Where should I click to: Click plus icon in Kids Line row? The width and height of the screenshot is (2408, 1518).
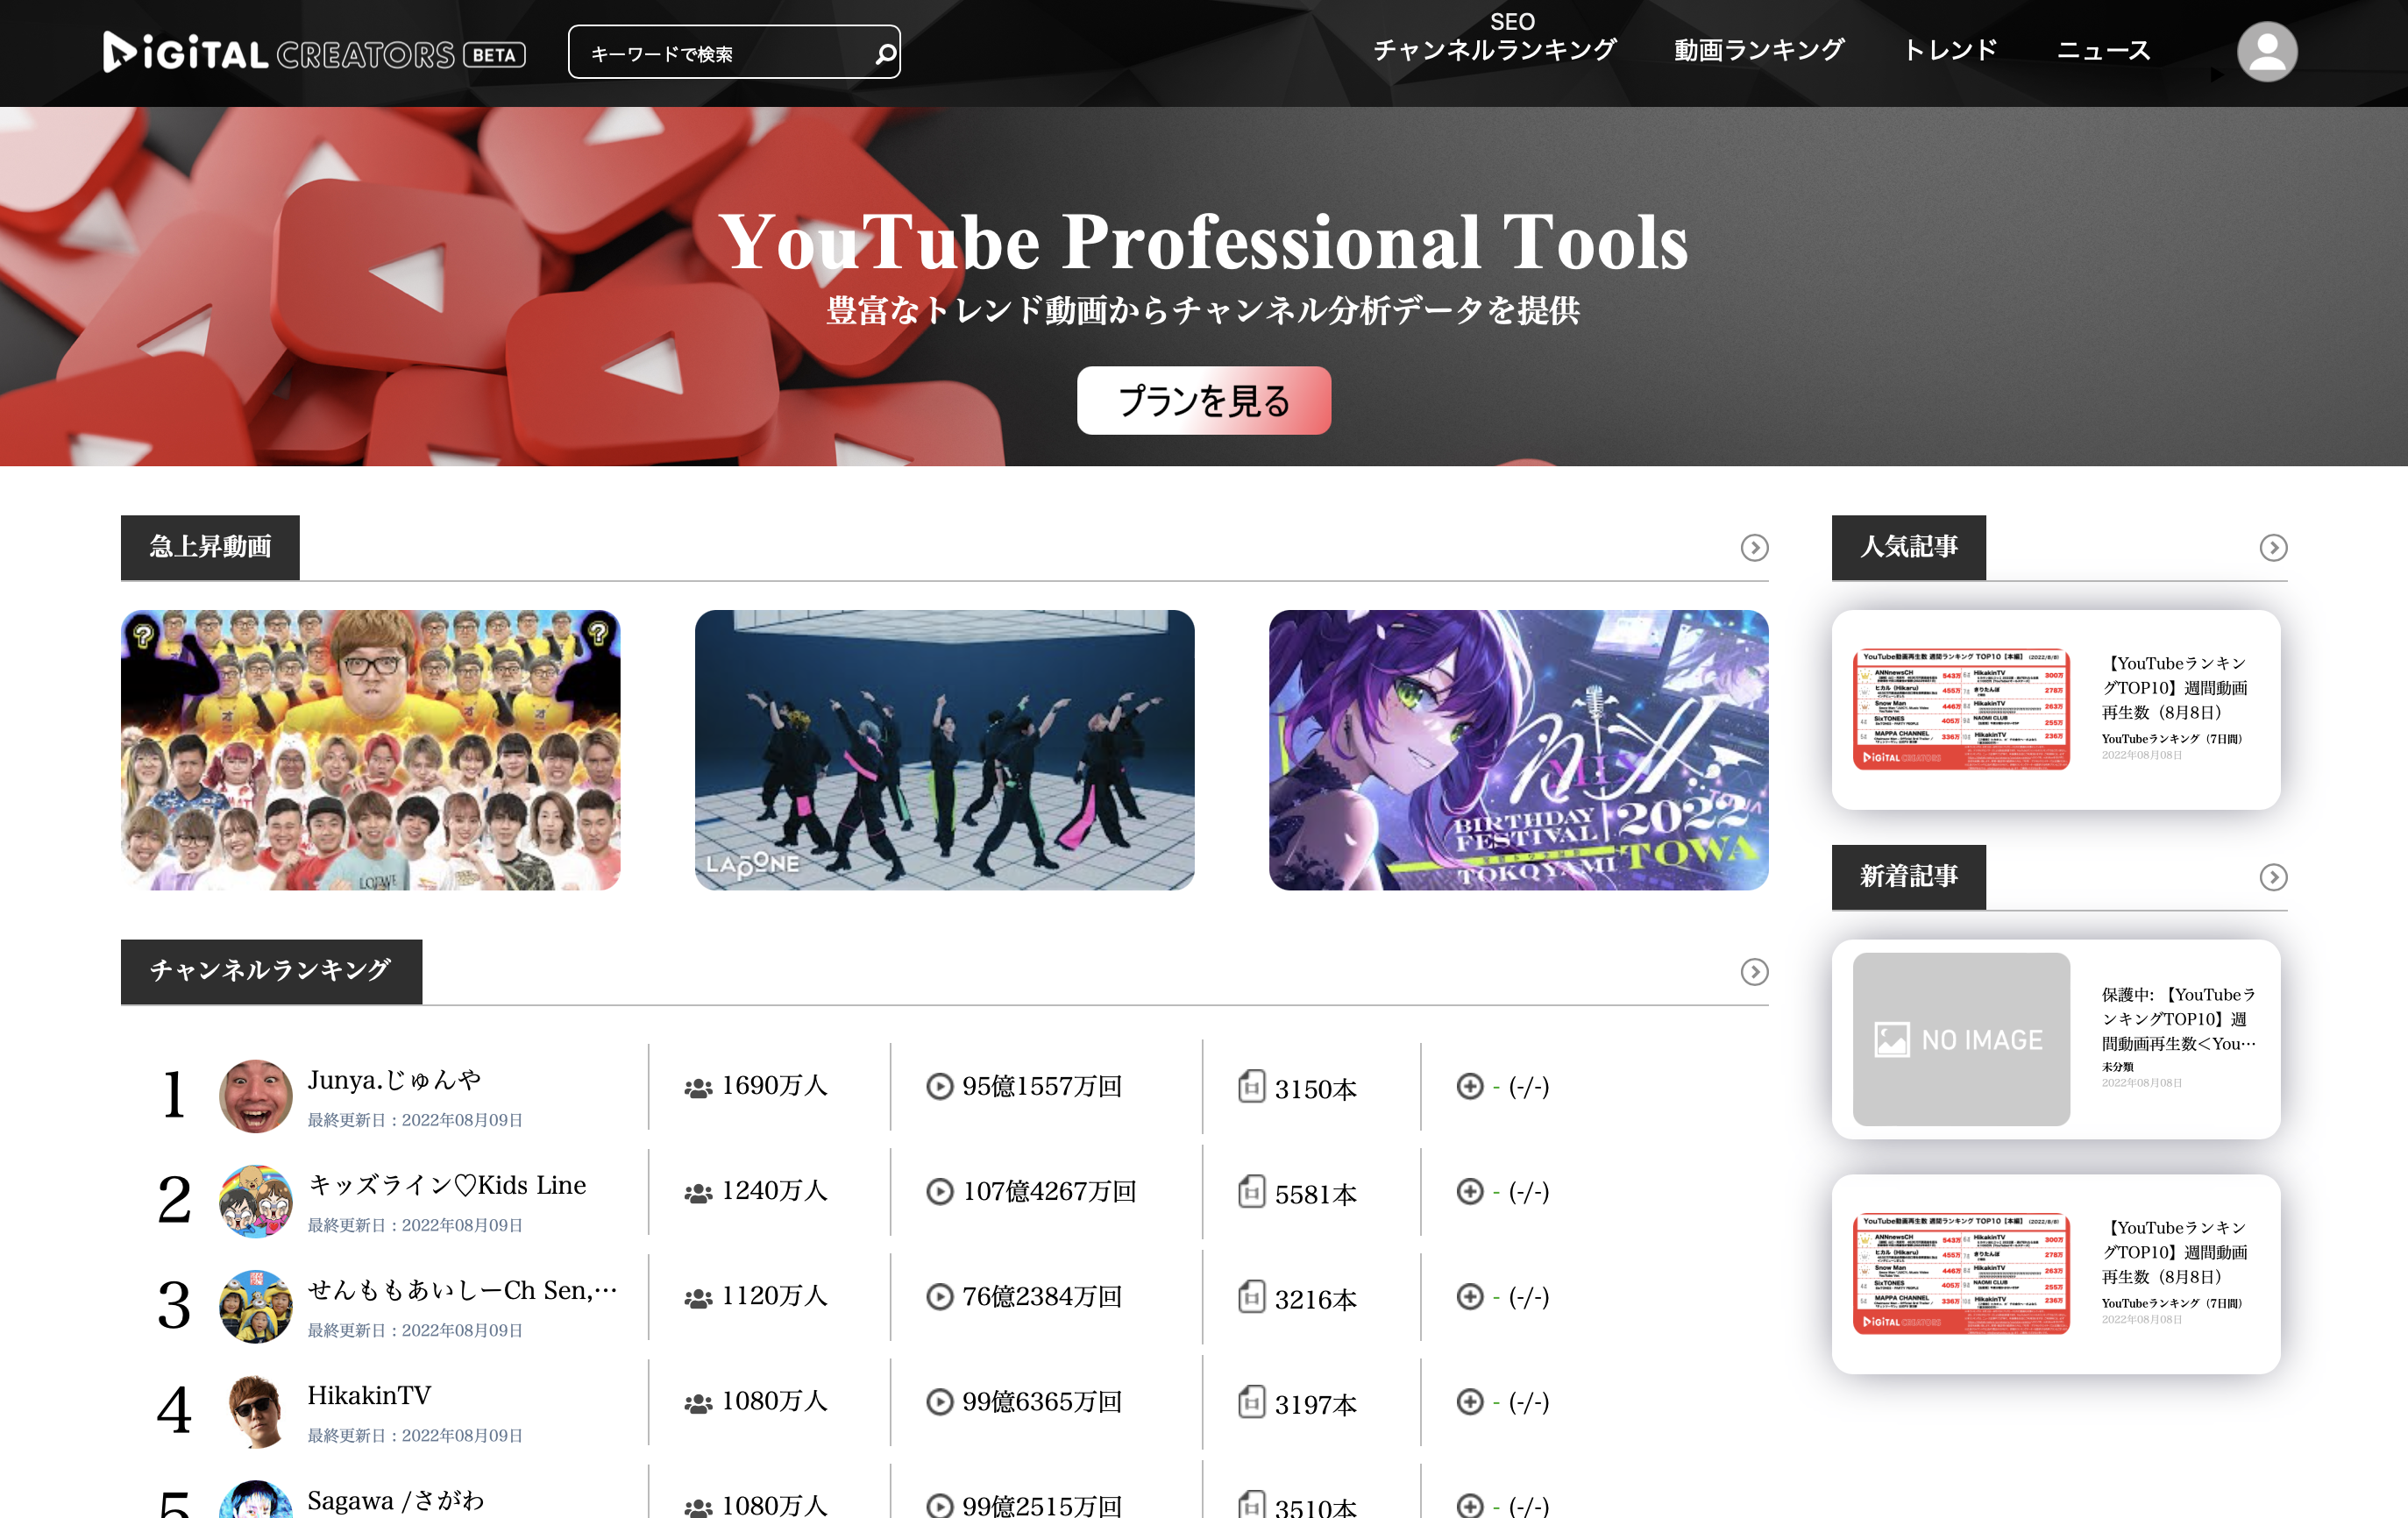click(1469, 1191)
